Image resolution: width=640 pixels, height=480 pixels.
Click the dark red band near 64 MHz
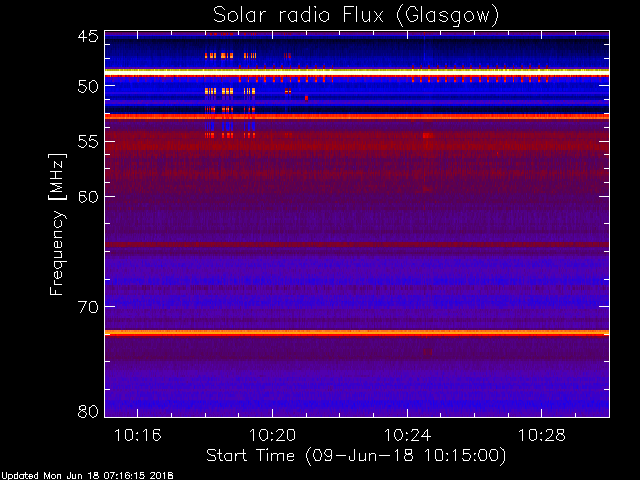pos(357,245)
